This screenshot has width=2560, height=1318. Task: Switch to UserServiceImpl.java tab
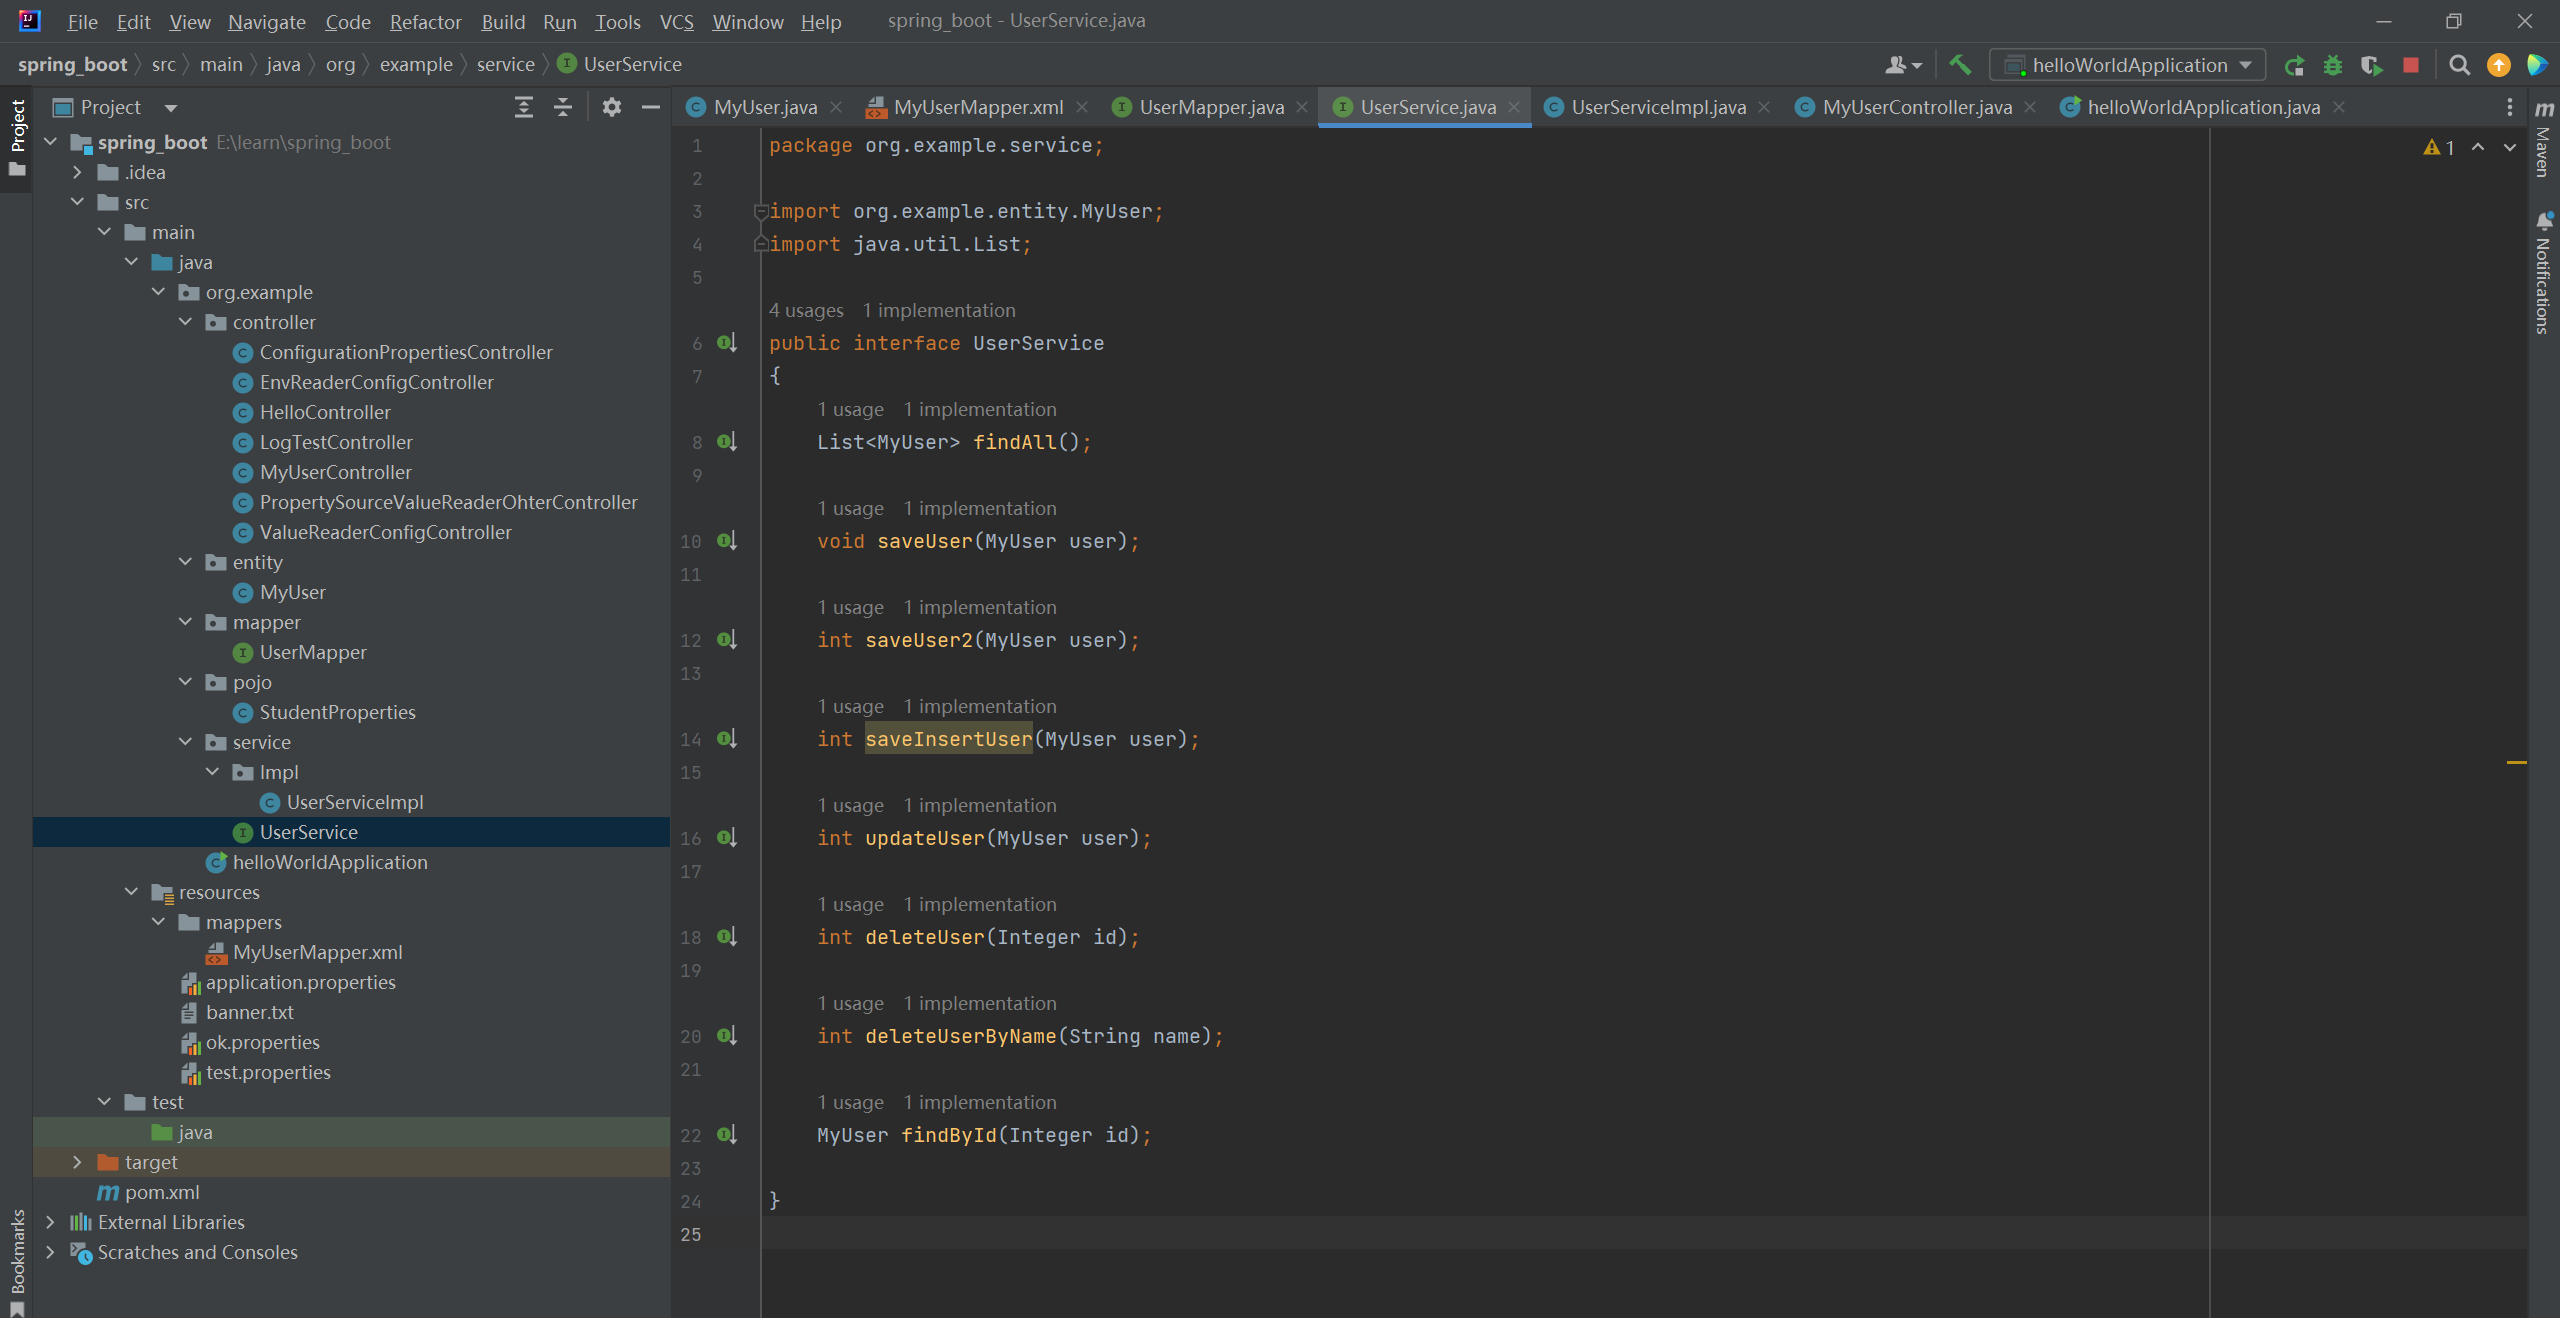tap(1657, 107)
